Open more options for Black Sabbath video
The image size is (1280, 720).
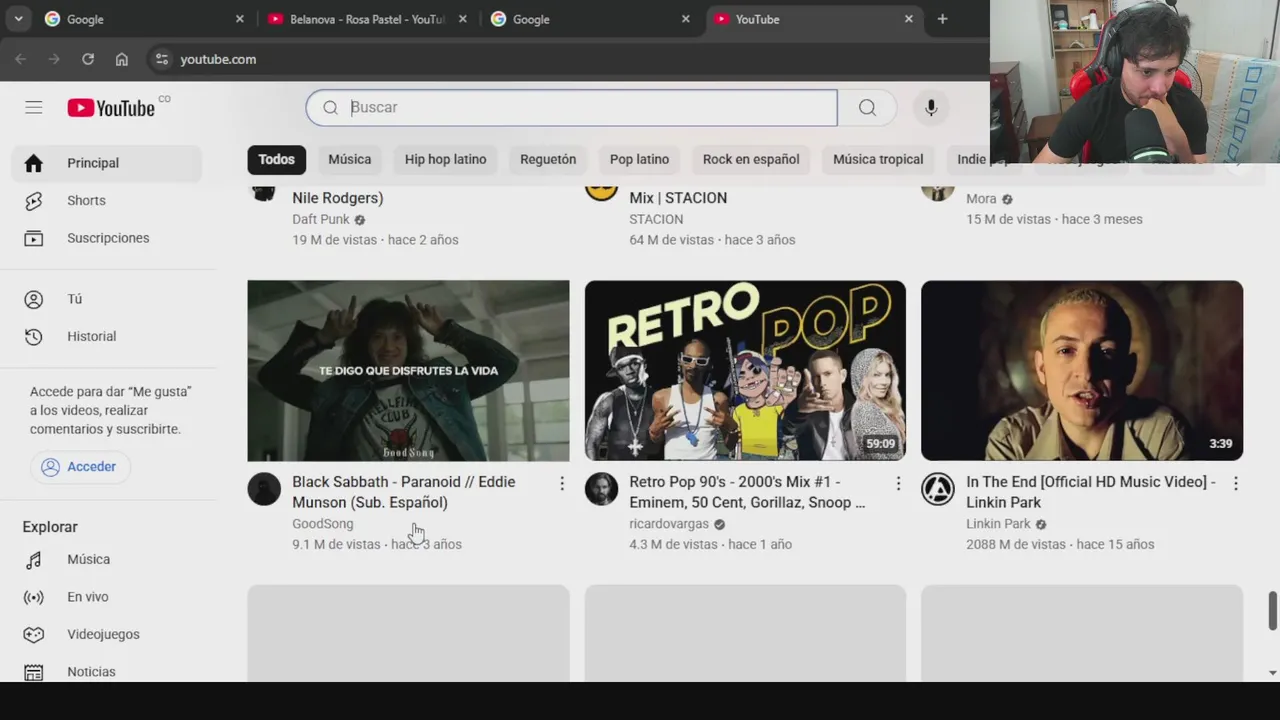[562, 484]
